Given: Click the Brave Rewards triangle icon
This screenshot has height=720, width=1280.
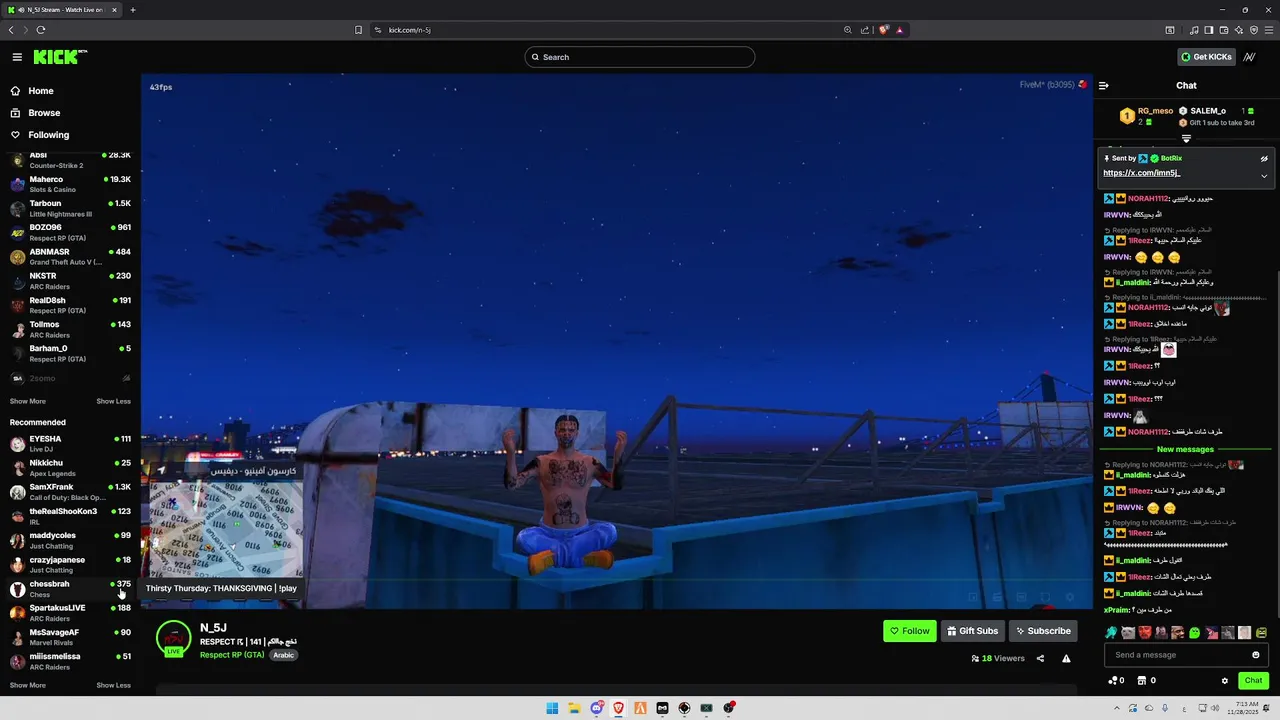Looking at the screenshot, I should [900, 30].
